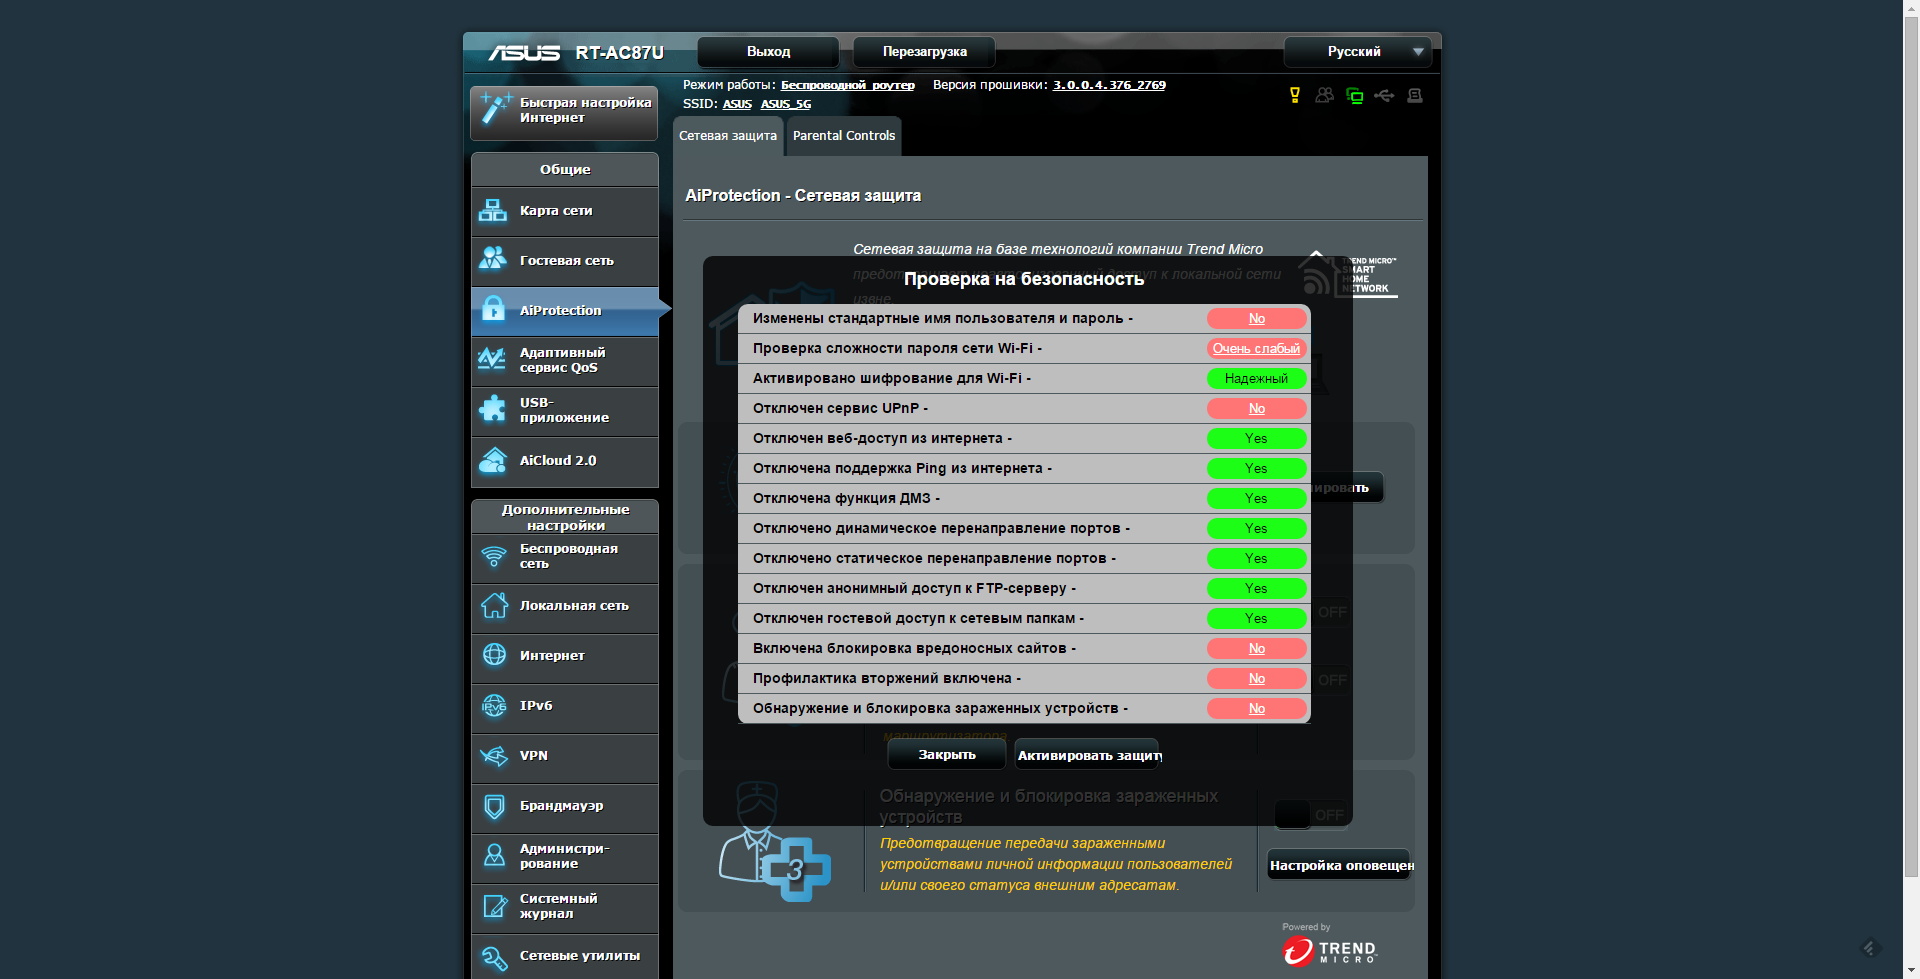
Task: Click No for infected device detection row
Action: pos(1257,708)
